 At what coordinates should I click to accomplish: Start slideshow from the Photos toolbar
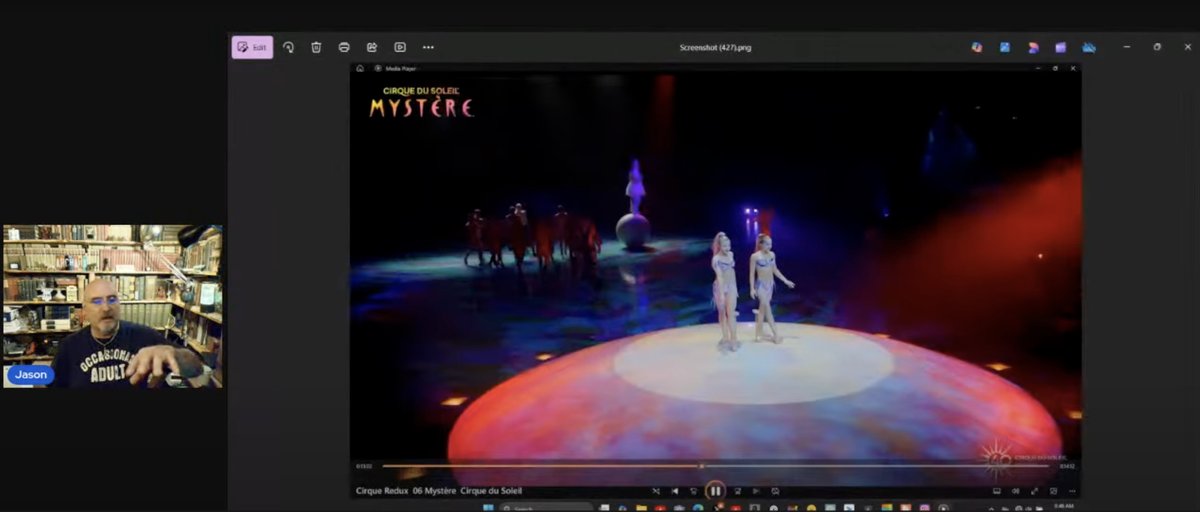[x=400, y=47]
